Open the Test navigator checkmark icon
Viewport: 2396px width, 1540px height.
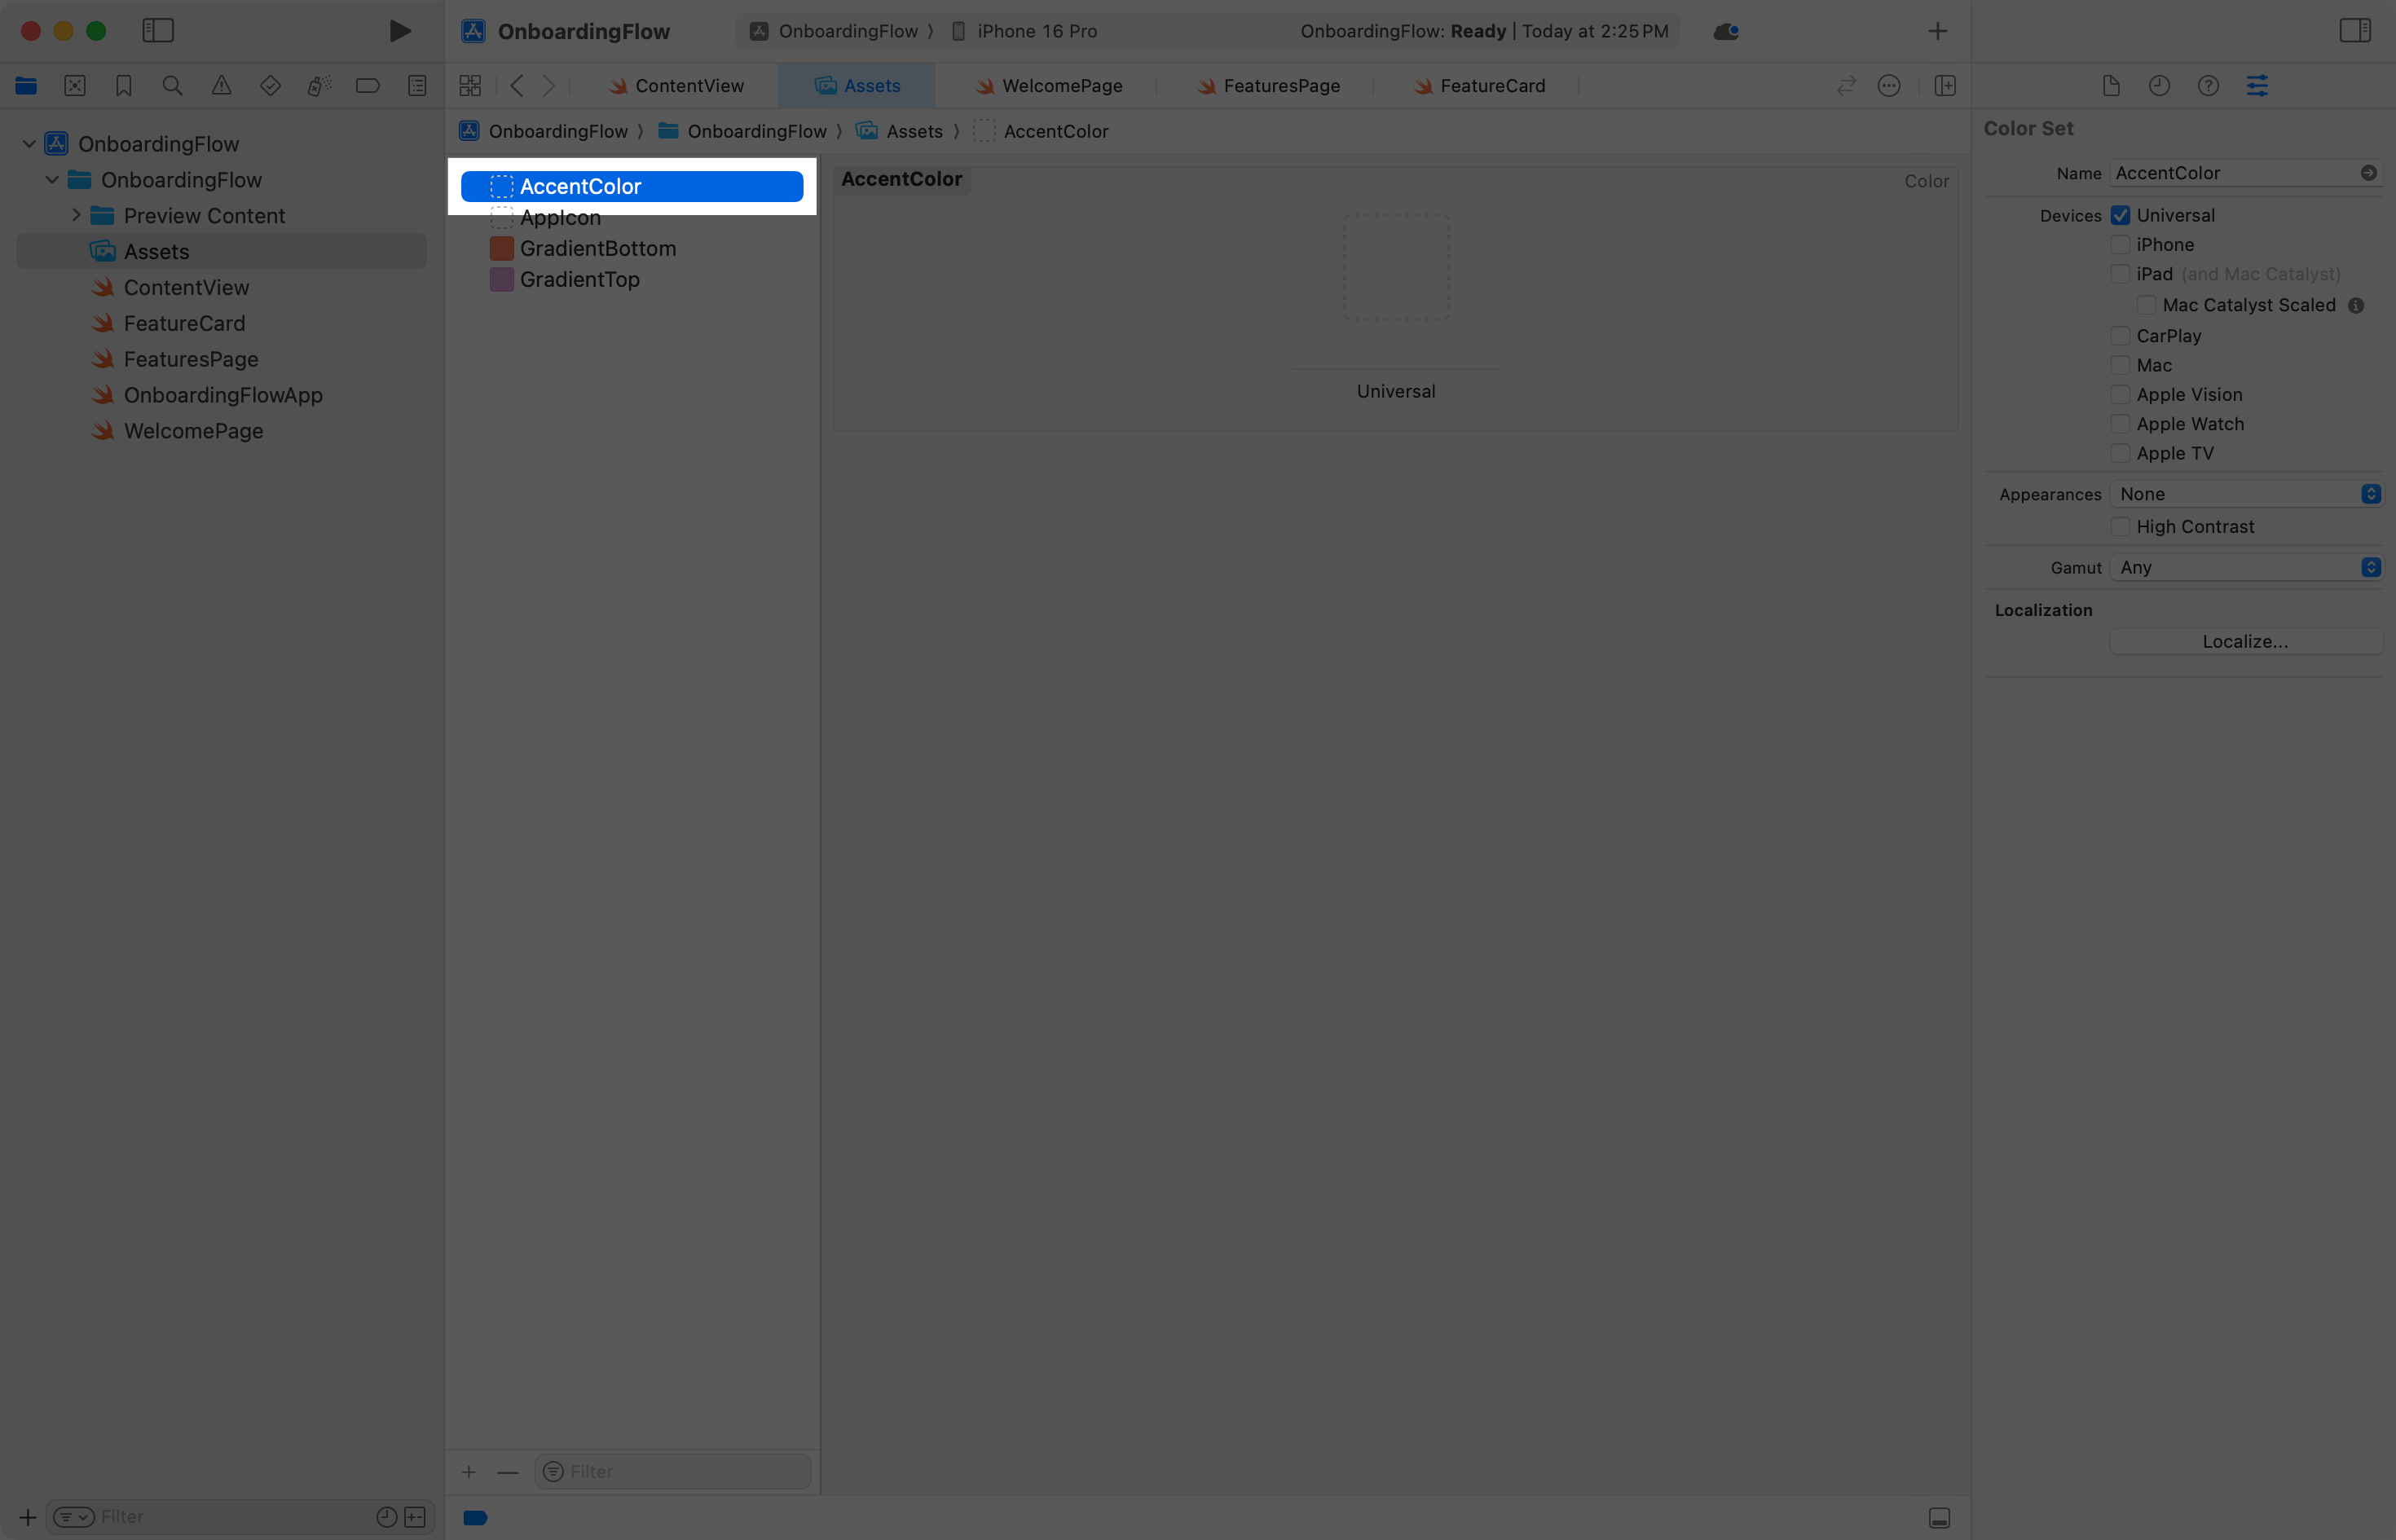tap(270, 85)
